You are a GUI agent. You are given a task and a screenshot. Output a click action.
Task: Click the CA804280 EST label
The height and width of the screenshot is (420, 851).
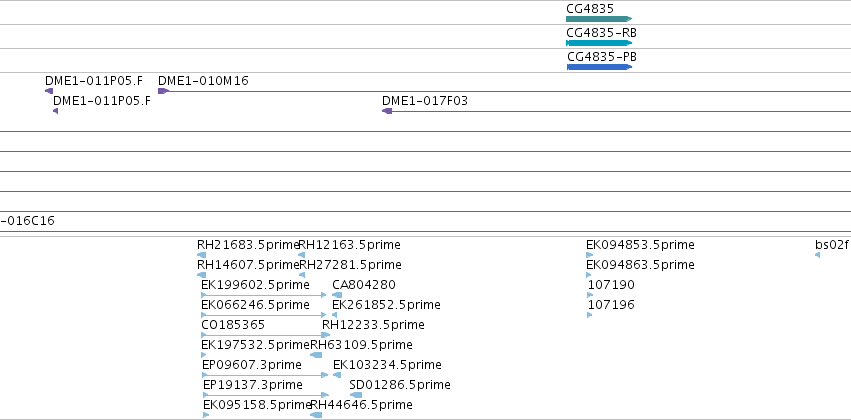[x=364, y=285]
